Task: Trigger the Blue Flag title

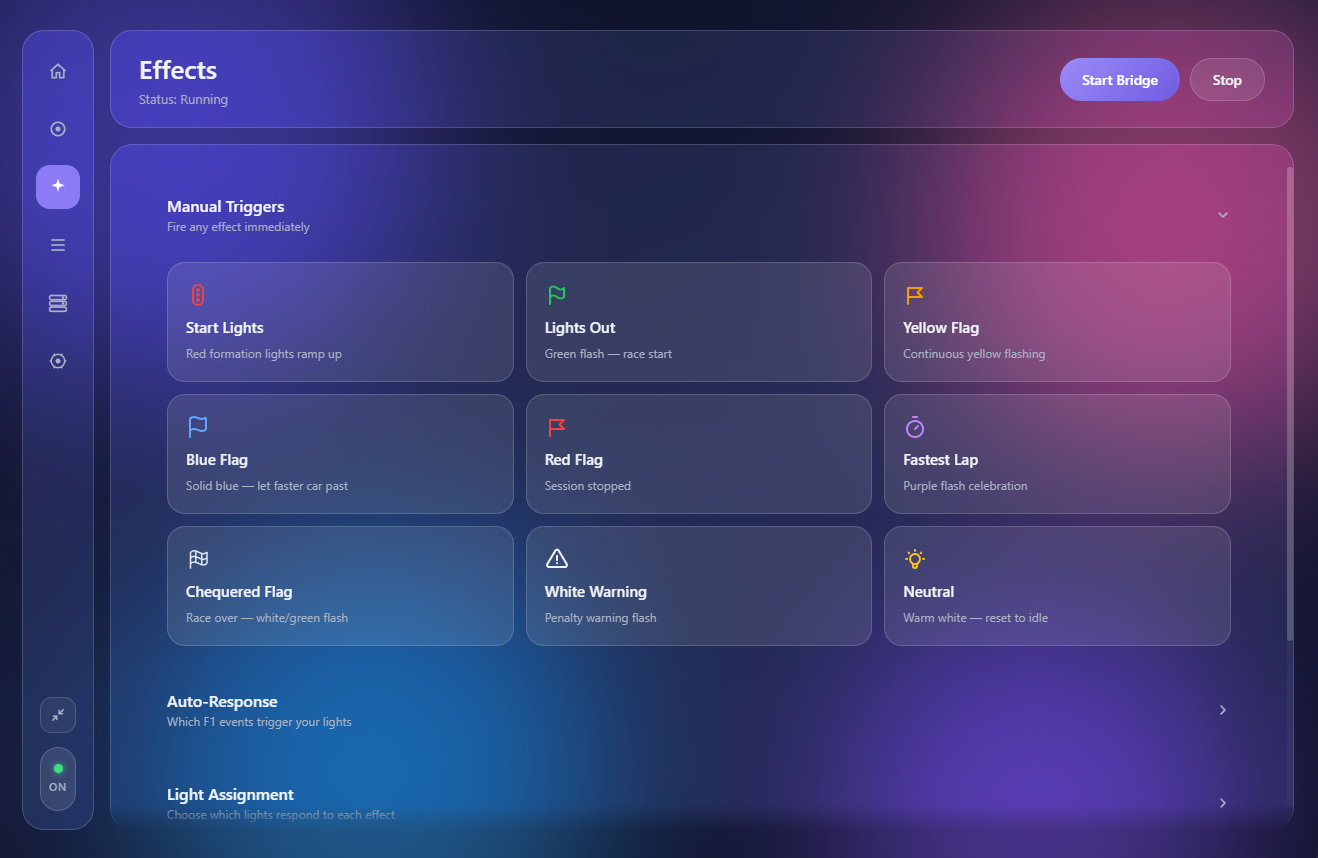Action: pyautogui.click(x=217, y=460)
